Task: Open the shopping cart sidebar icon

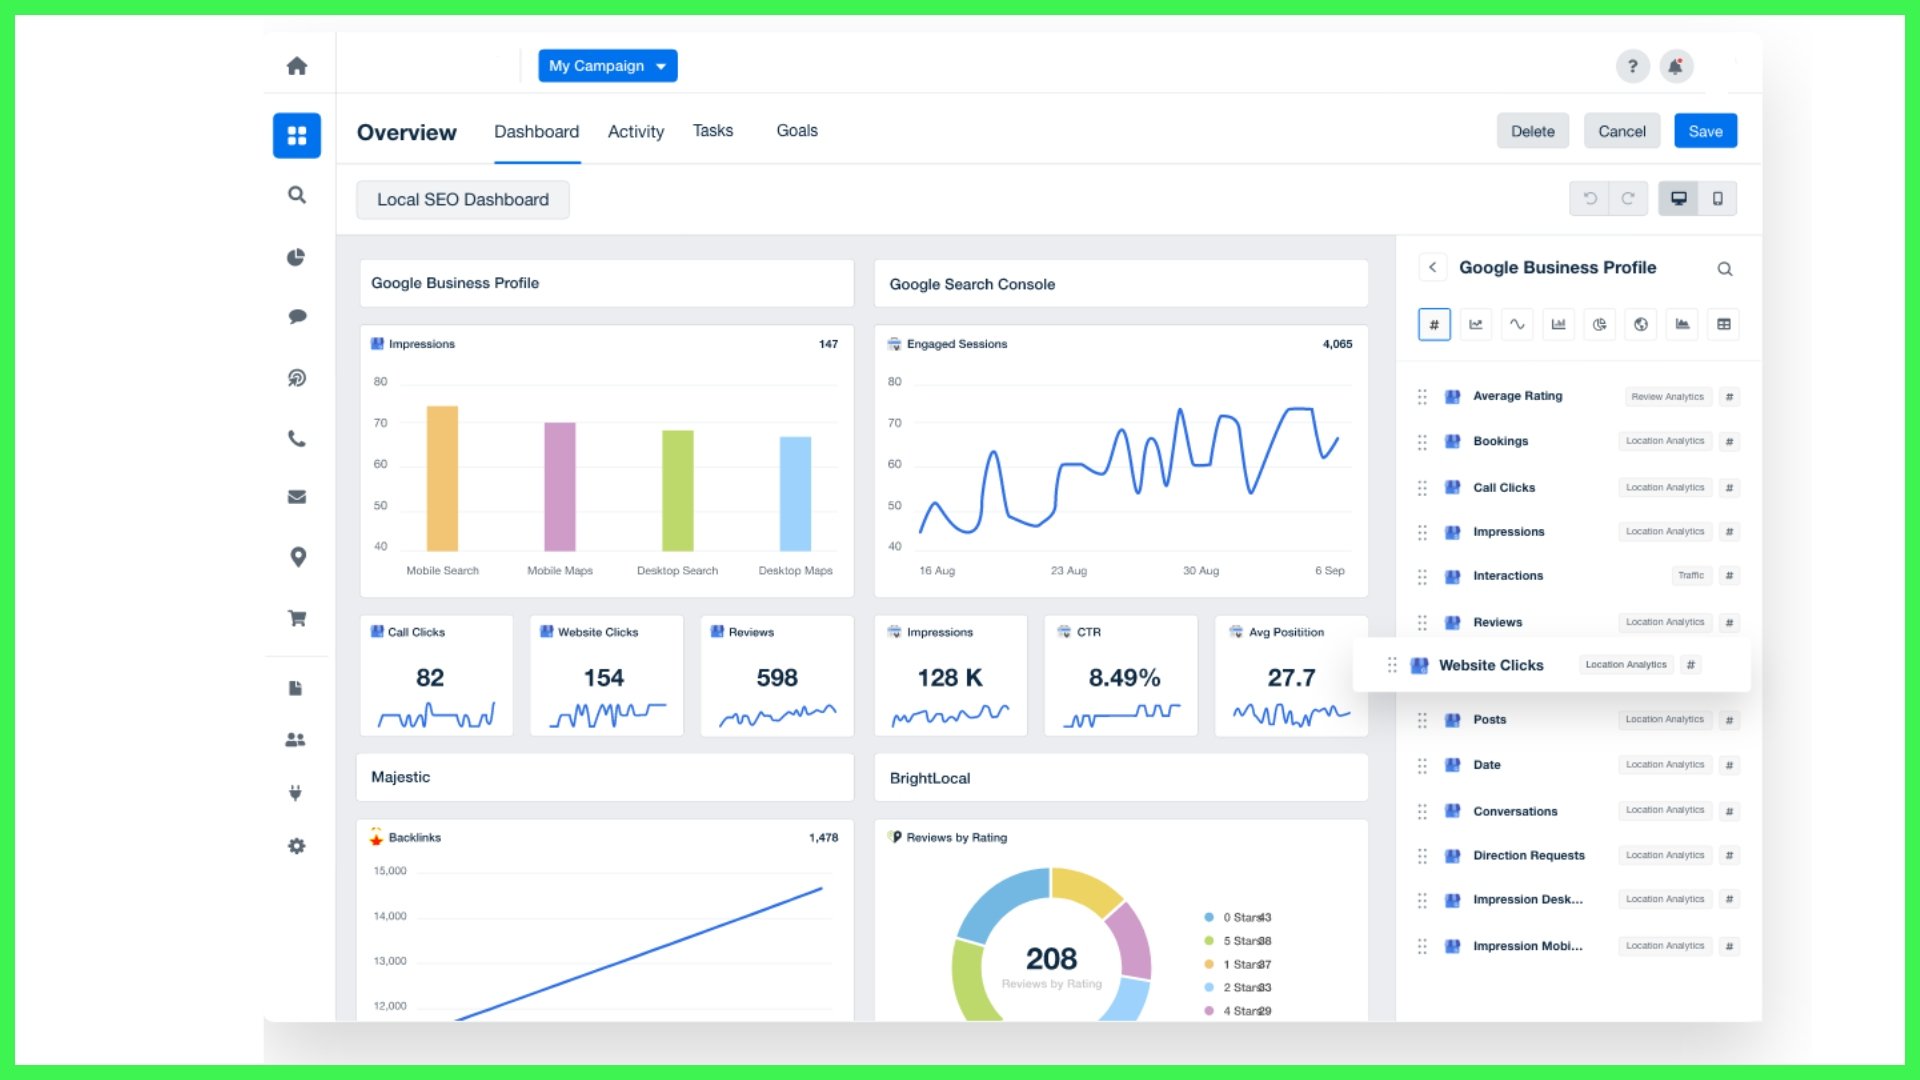Action: (297, 618)
